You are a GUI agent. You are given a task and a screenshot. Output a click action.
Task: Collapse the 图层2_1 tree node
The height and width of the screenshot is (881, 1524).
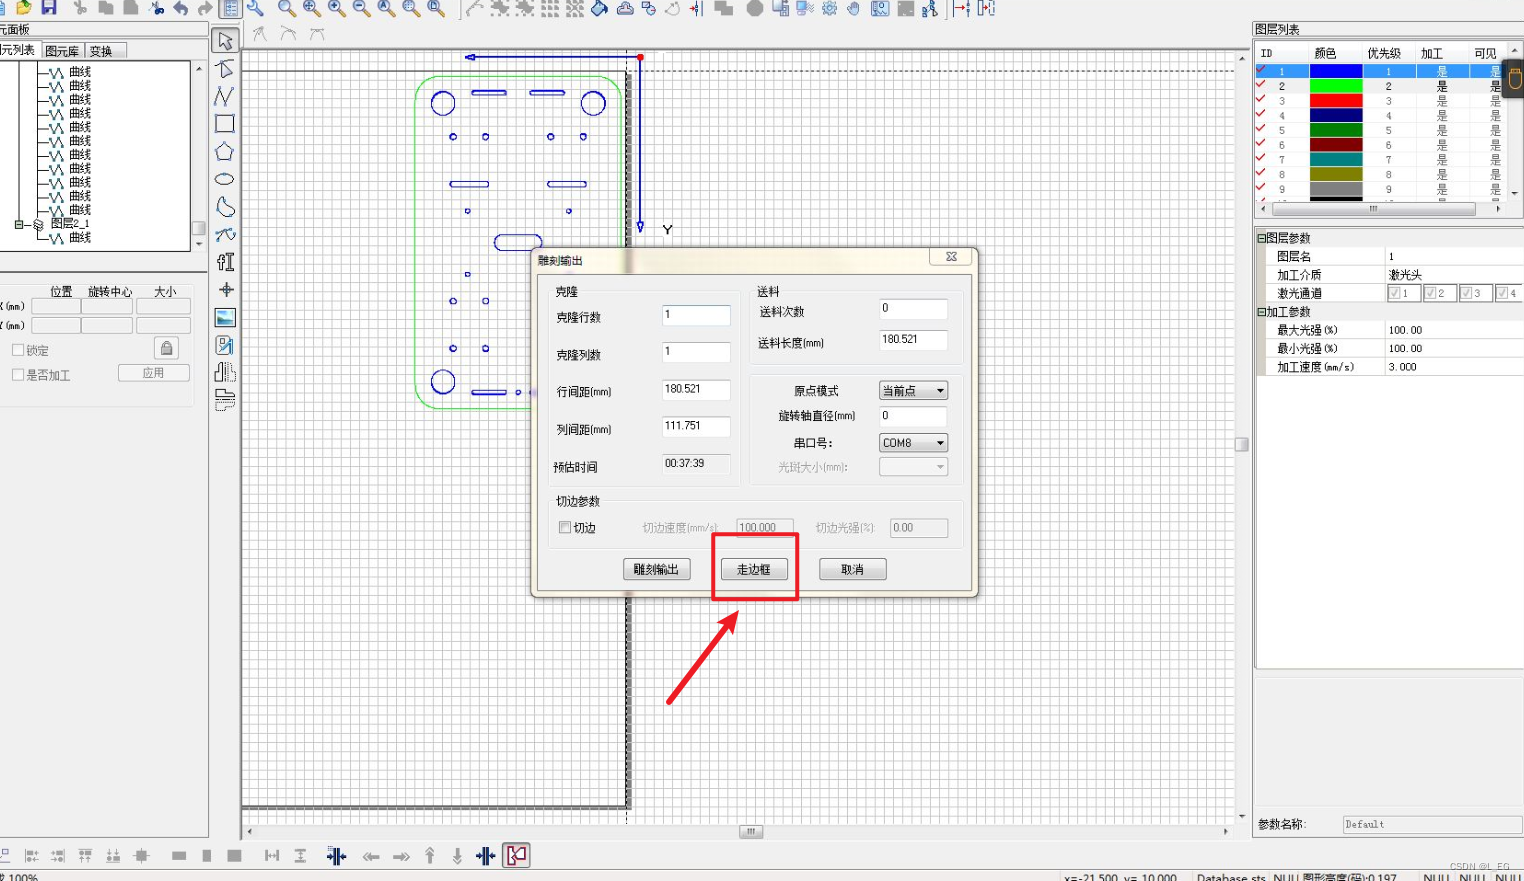click(x=18, y=224)
